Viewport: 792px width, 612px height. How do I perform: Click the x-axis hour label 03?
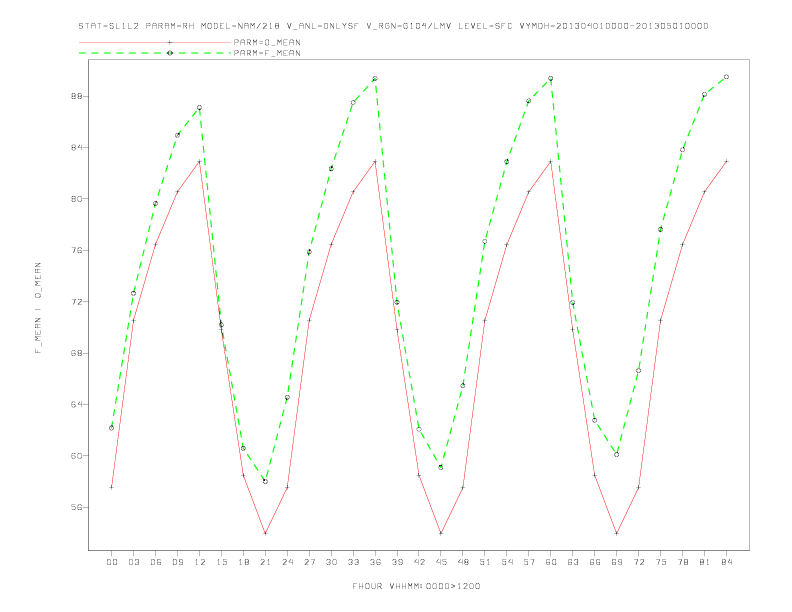tap(133, 562)
